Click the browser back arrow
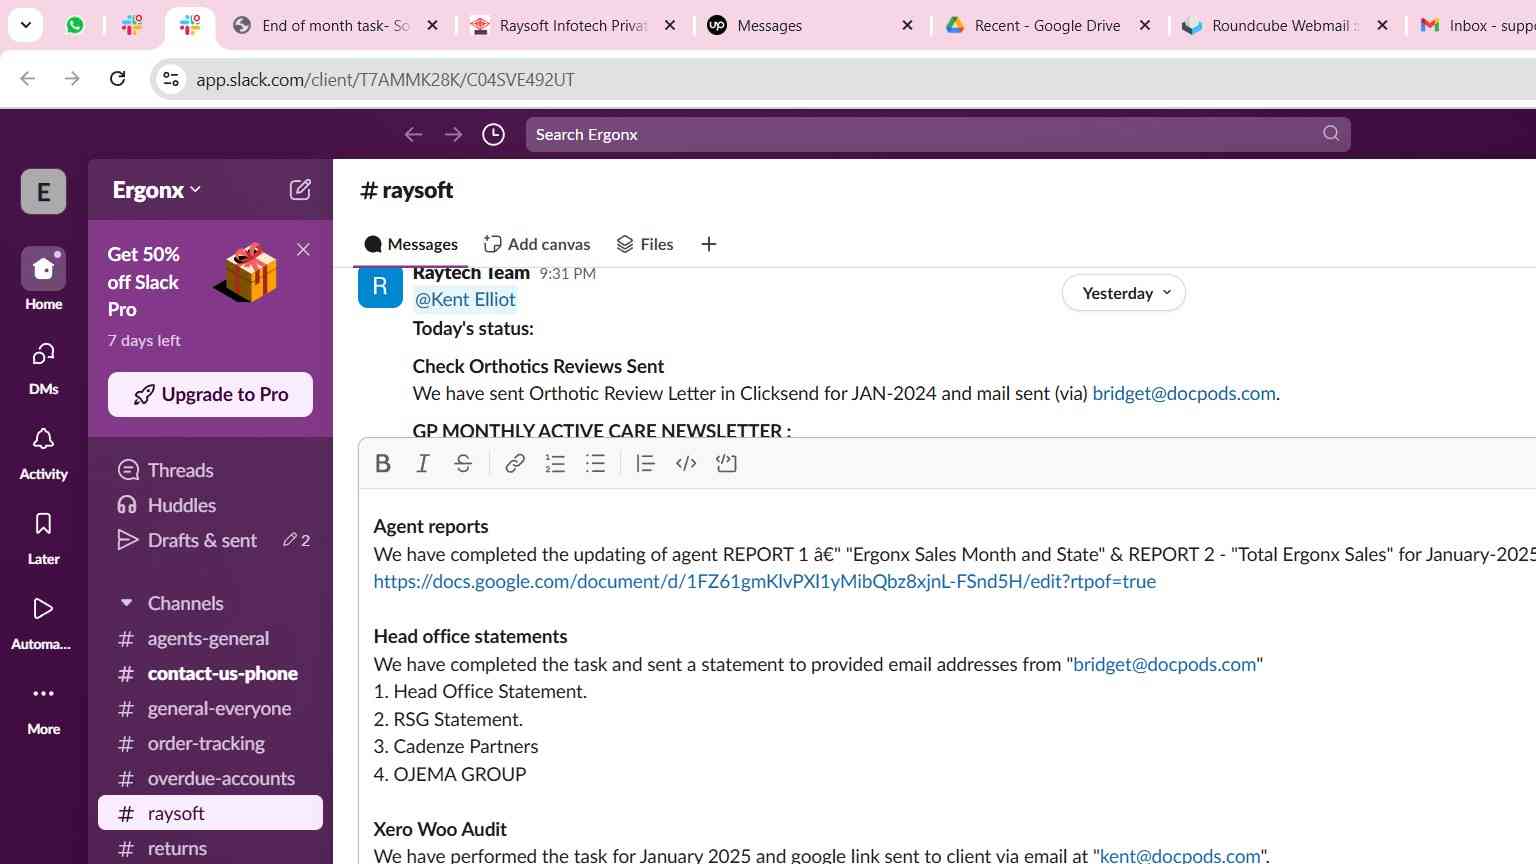Image resolution: width=1536 pixels, height=864 pixels. click(28, 78)
